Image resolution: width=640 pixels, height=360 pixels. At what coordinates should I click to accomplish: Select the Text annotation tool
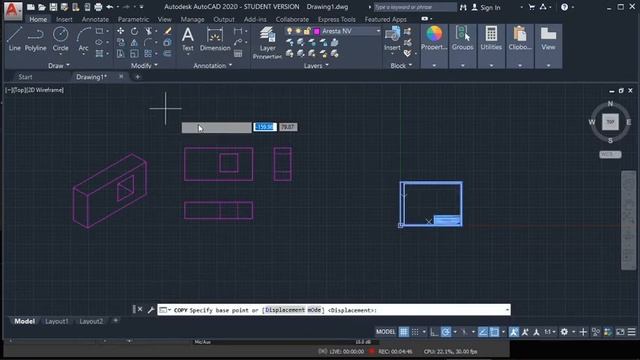click(188, 39)
